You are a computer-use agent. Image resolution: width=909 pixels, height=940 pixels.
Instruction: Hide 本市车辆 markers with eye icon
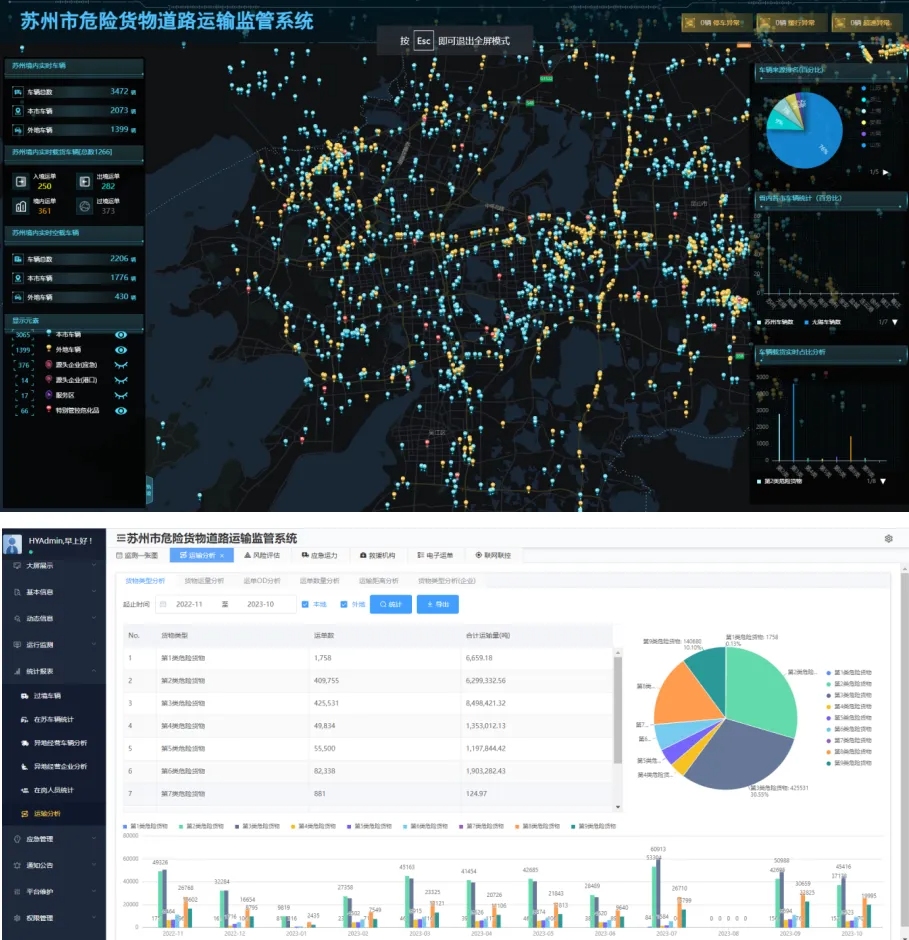pyautogui.click(x=121, y=335)
